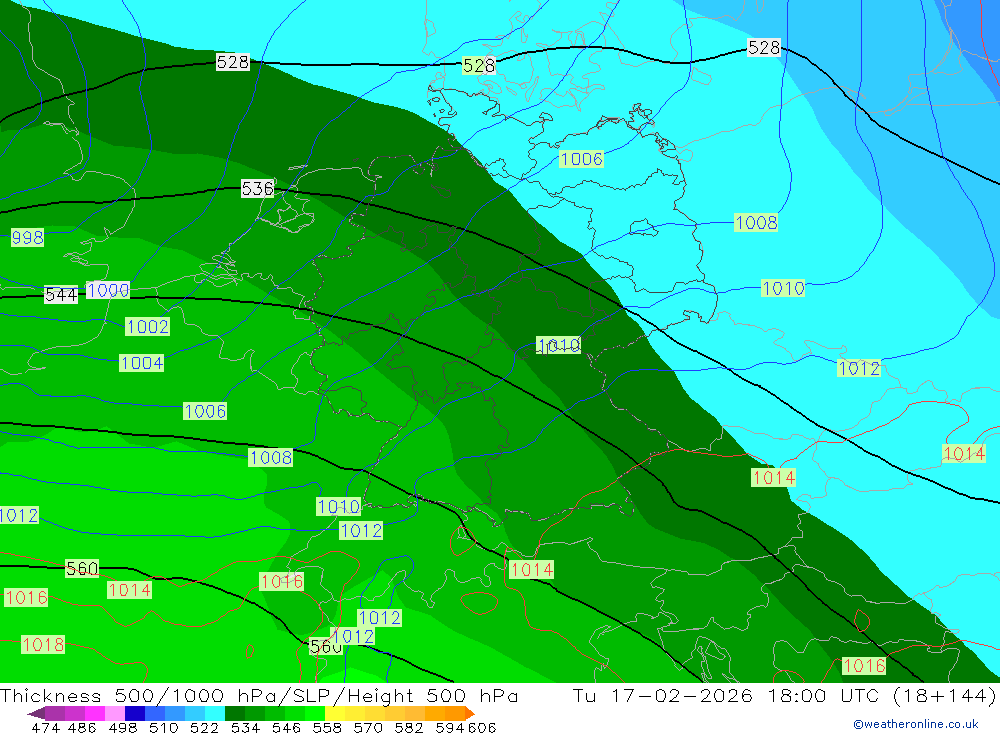The height and width of the screenshot is (733, 1000).
Task: Click the 486 legend value
Action: pyautogui.click(x=82, y=727)
